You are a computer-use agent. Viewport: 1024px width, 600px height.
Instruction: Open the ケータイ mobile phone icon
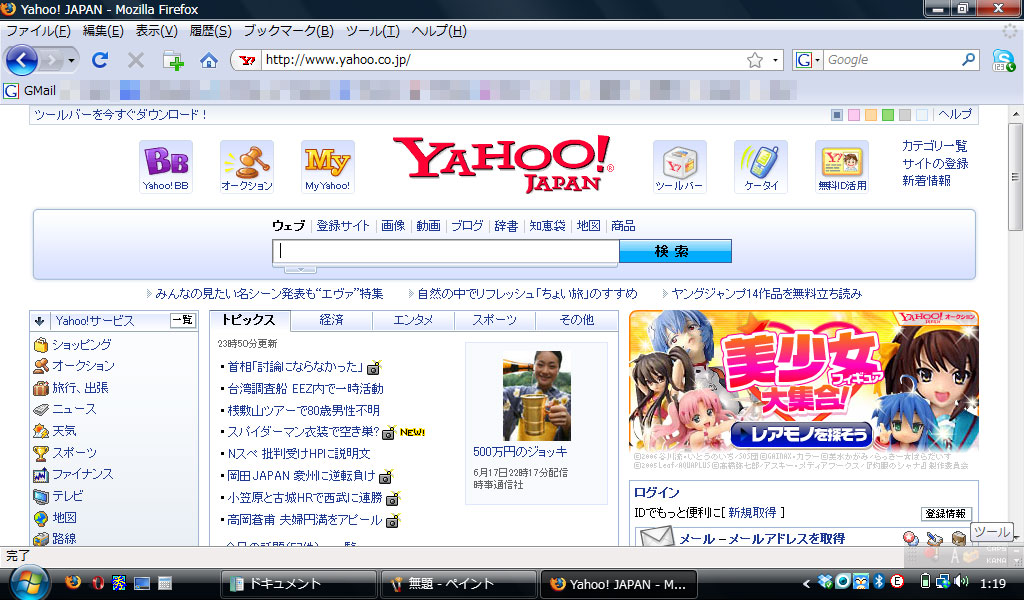pos(761,166)
